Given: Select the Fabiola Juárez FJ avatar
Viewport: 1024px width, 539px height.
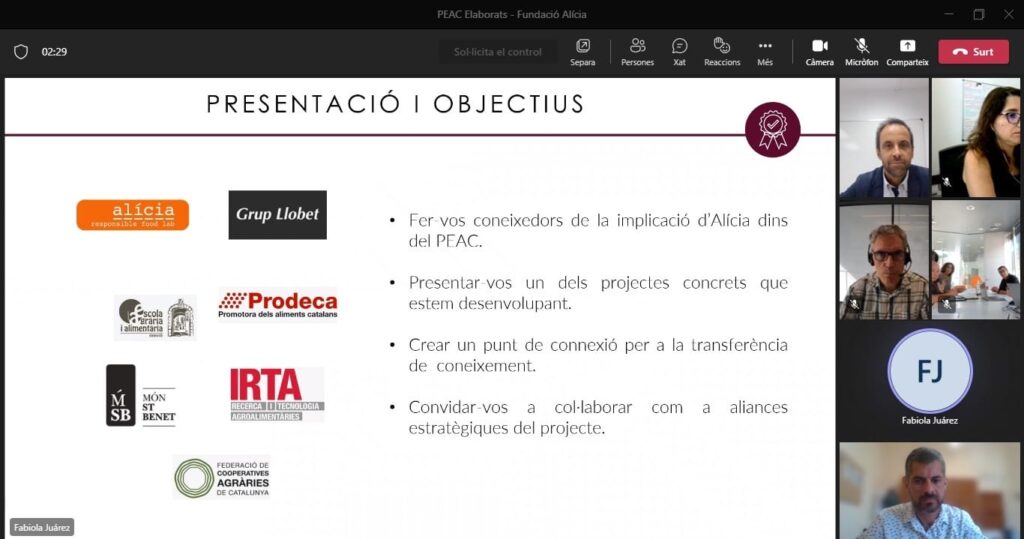Looking at the screenshot, I should [x=929, y=371].
